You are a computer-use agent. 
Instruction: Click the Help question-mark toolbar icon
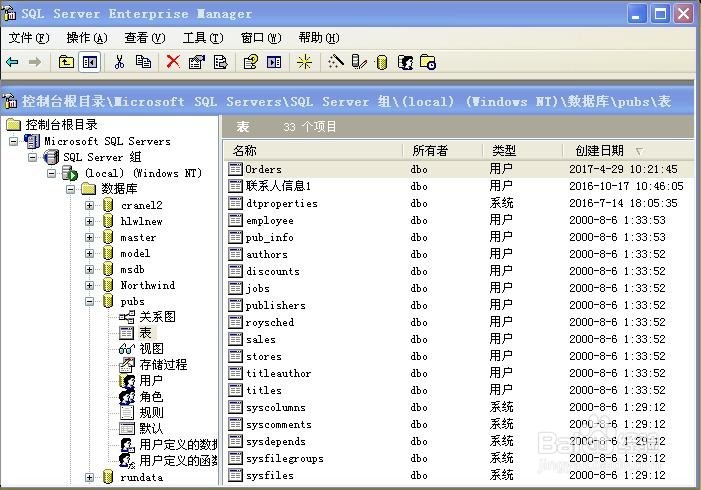[251, 62]
